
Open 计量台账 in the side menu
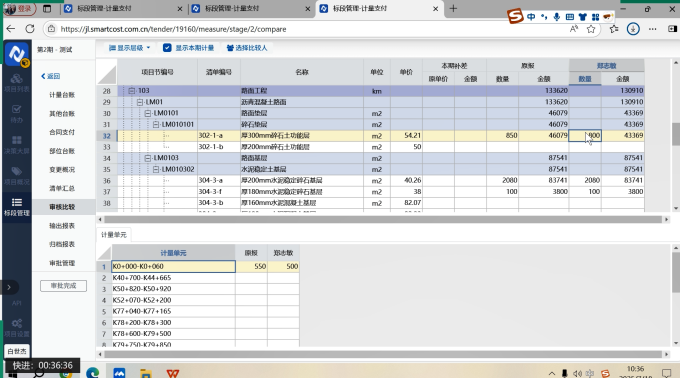pos(62,95)
